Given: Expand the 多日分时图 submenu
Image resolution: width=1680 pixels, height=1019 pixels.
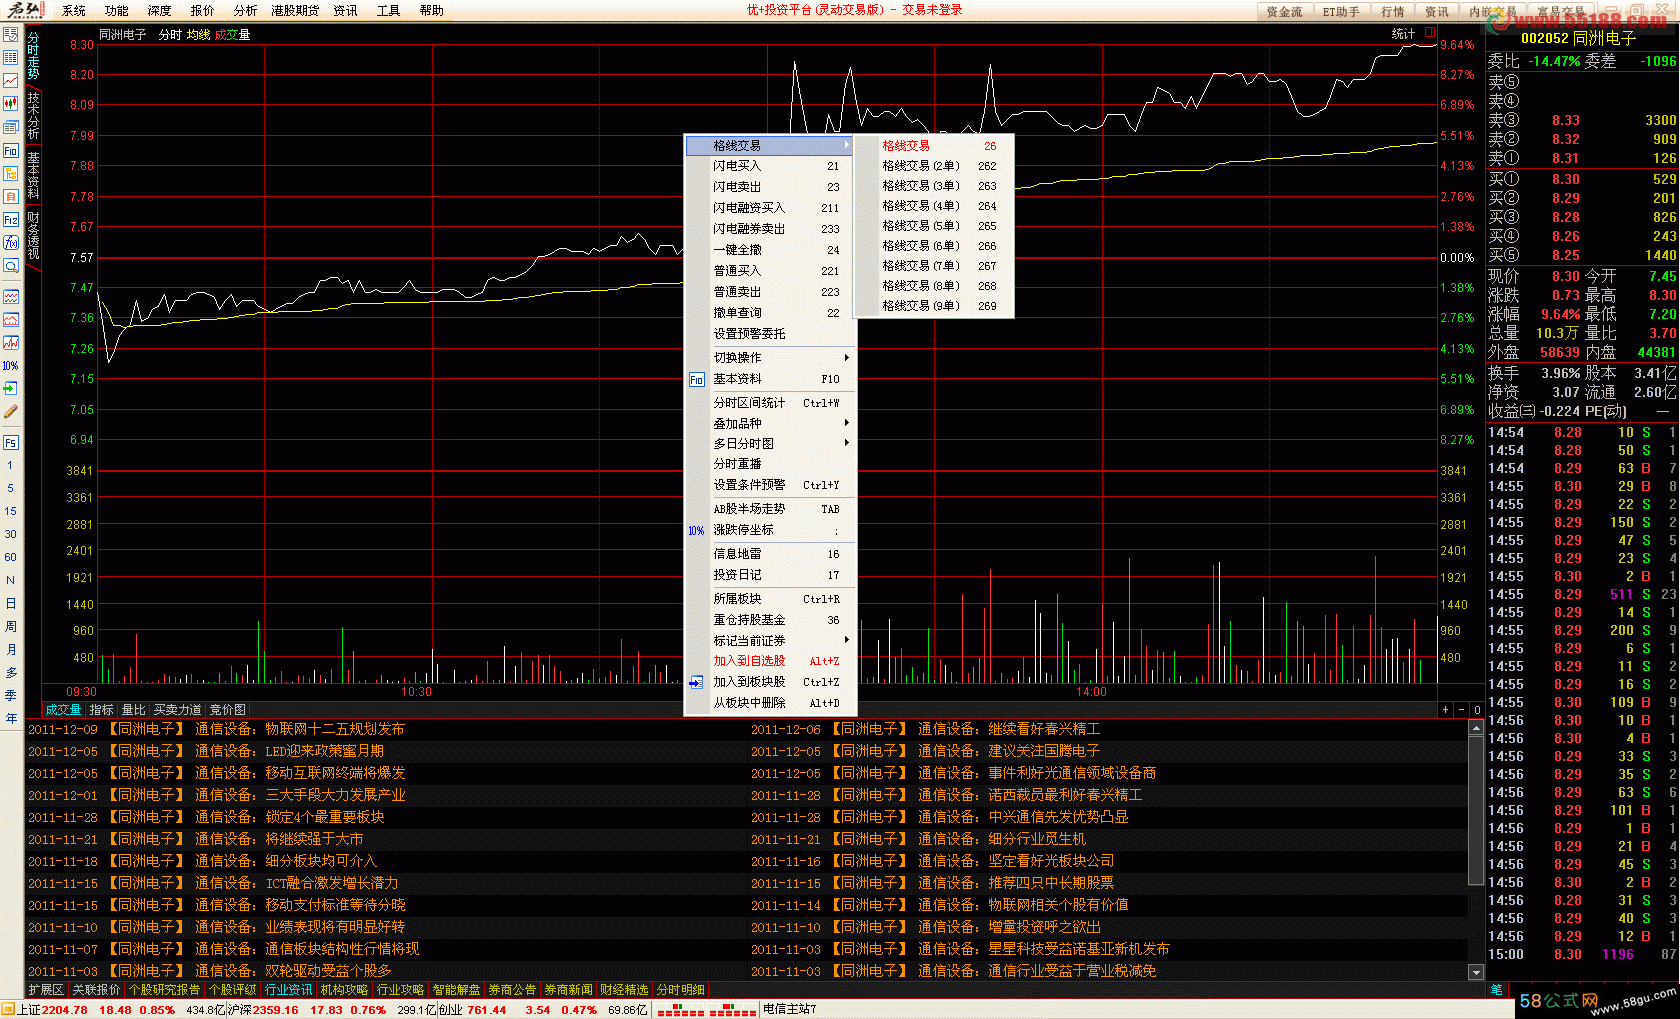Looking at the screenshot, I should tap(768, 443).
